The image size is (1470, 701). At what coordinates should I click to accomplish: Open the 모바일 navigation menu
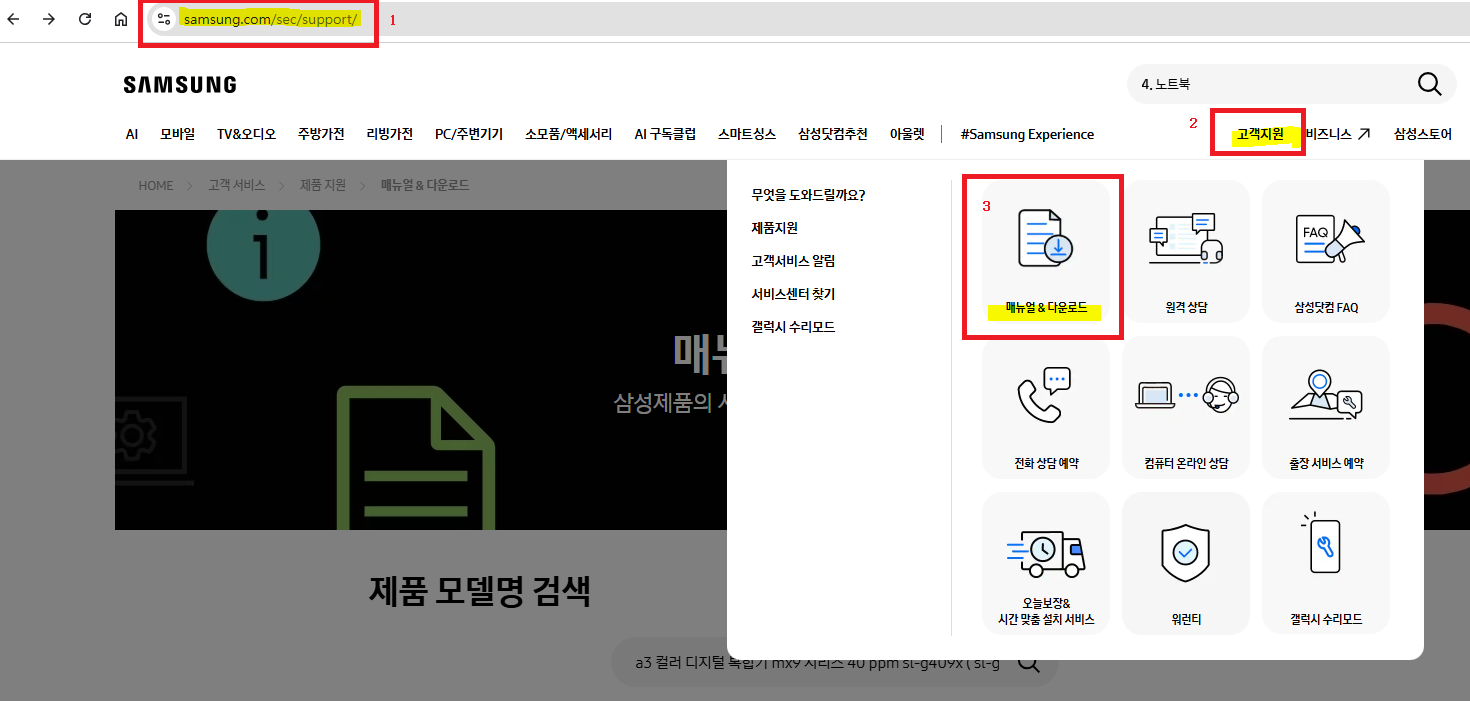[x=178, y=134]
